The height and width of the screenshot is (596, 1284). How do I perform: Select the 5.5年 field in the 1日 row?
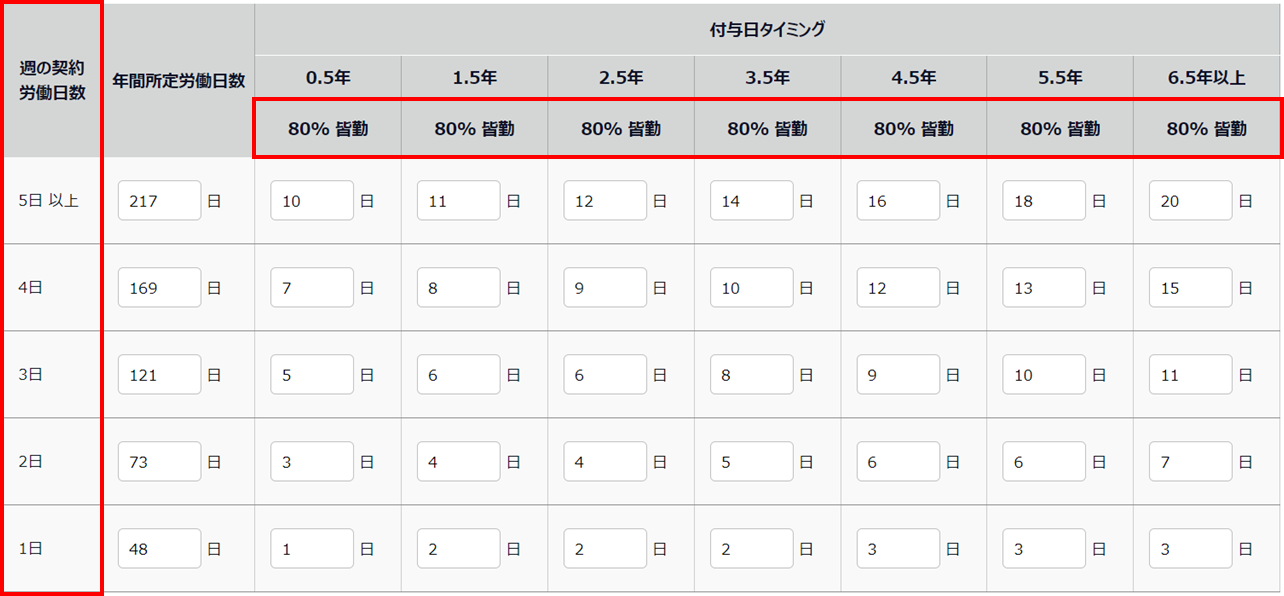(x=1044, y=549)
